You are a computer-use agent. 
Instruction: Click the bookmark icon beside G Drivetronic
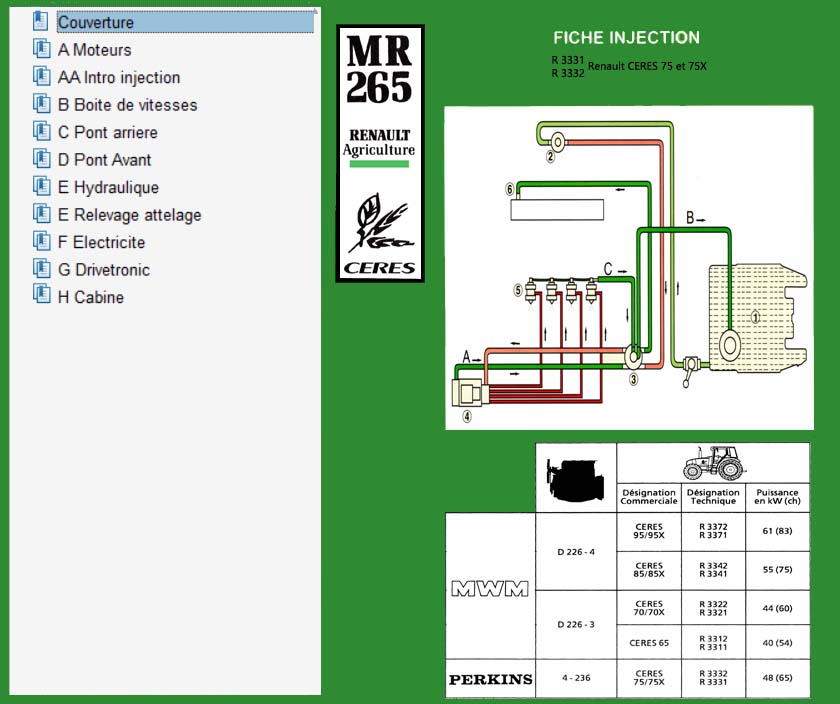(41, 269)
